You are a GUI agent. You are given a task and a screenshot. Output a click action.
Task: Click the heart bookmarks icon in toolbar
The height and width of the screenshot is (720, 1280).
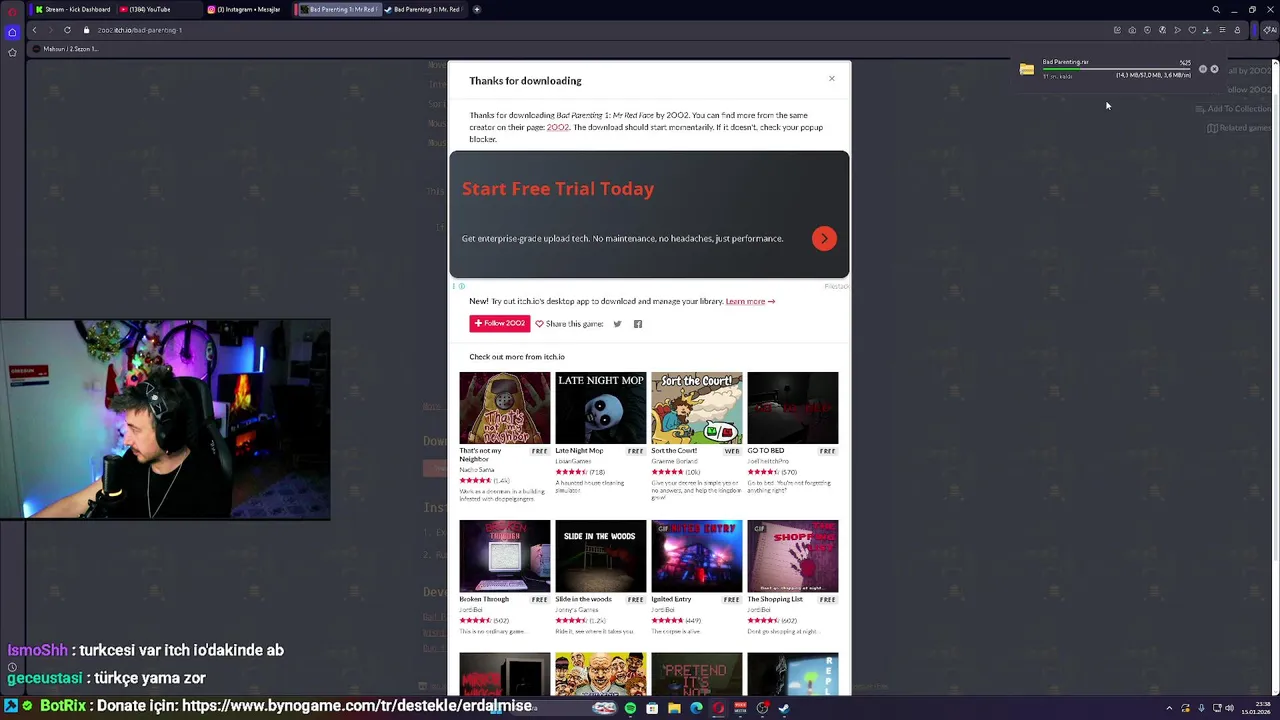click(x=1192, y=30)
